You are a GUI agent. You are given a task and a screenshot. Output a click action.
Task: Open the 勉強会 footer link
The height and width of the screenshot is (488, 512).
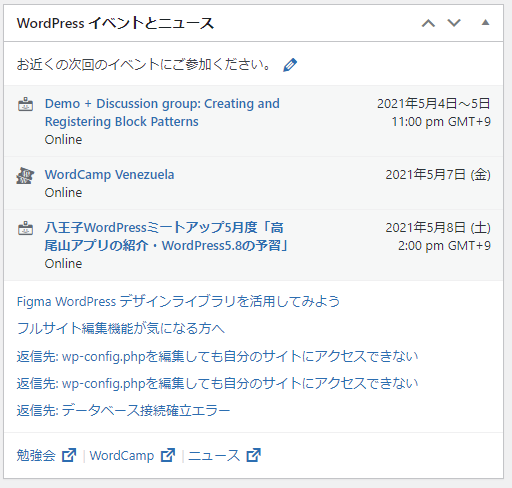click(36, 455)
